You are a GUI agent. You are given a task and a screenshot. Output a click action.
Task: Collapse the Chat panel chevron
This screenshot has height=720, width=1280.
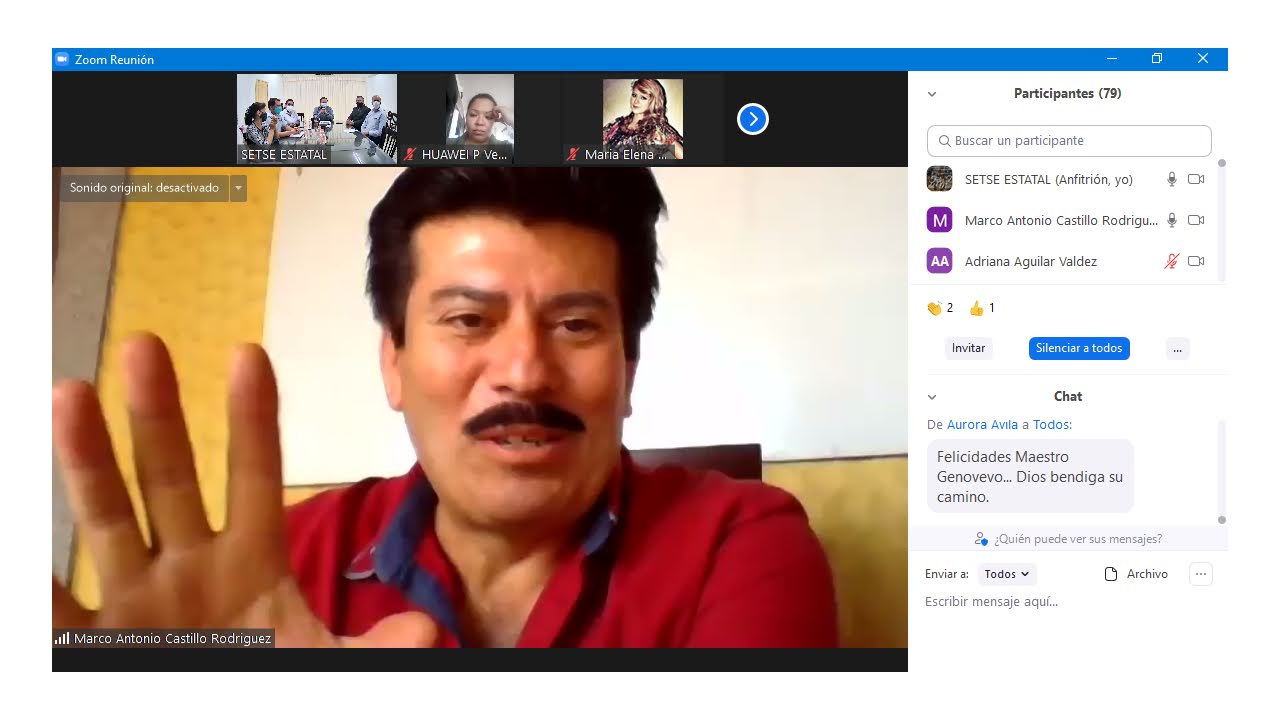(932, 397)
